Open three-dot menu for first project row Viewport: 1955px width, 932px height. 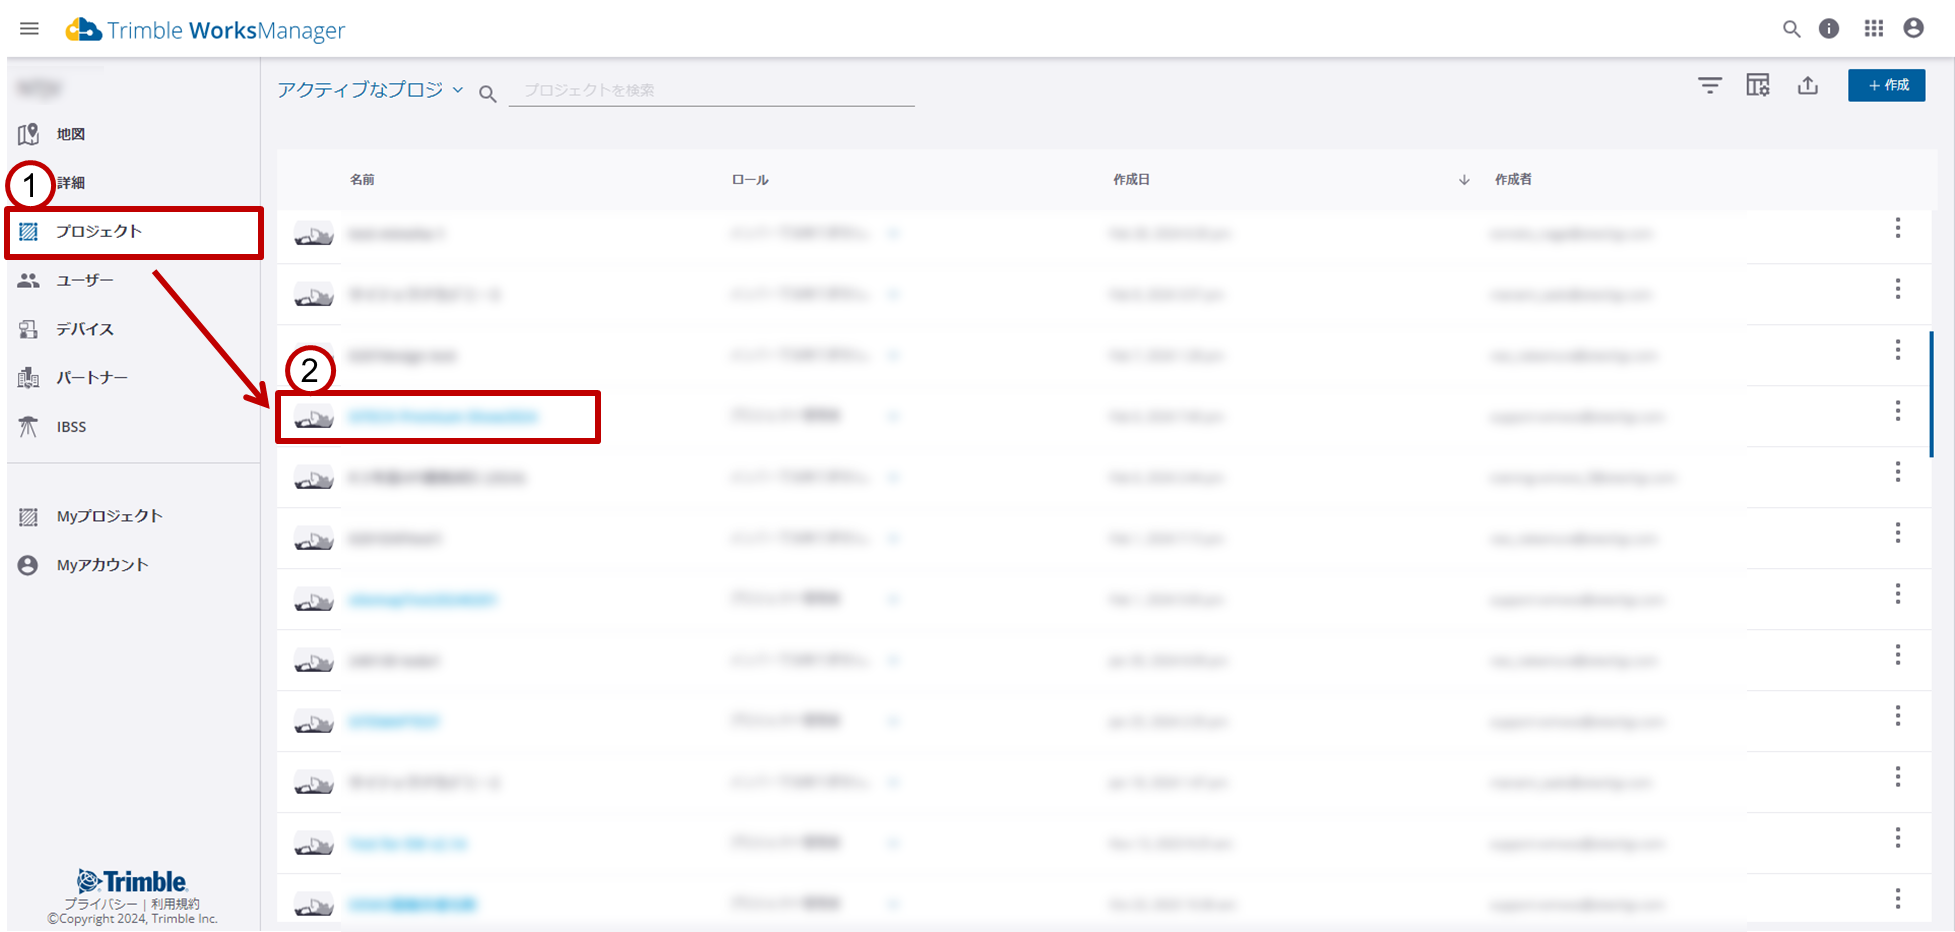1897,229
